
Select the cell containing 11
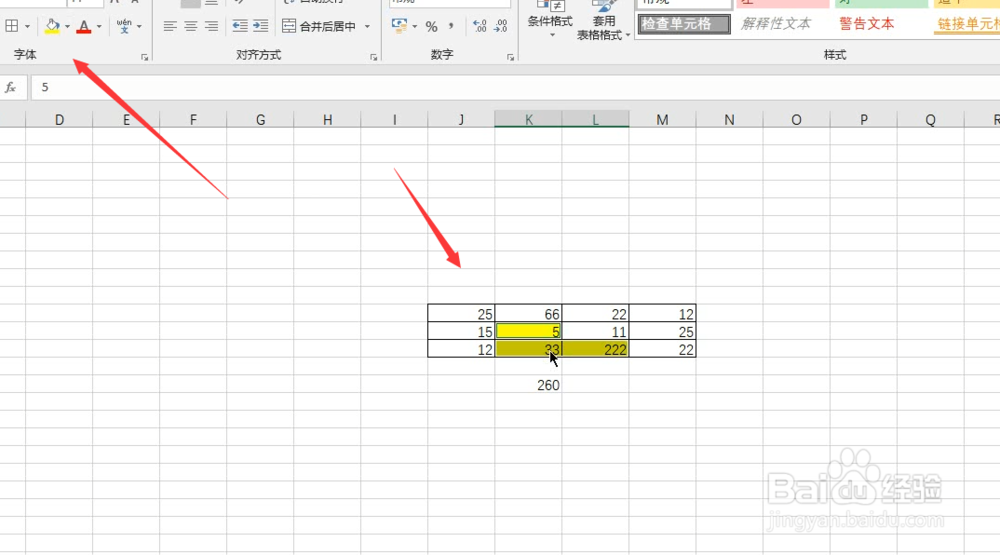coord(595,331)
